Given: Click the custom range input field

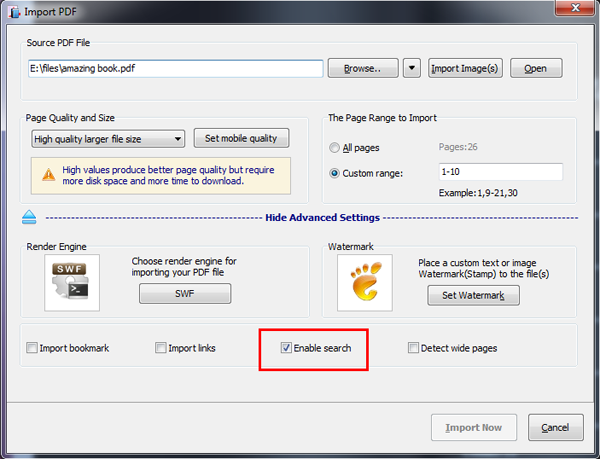Looking at the screenshot, I should (x=501, y=172).
